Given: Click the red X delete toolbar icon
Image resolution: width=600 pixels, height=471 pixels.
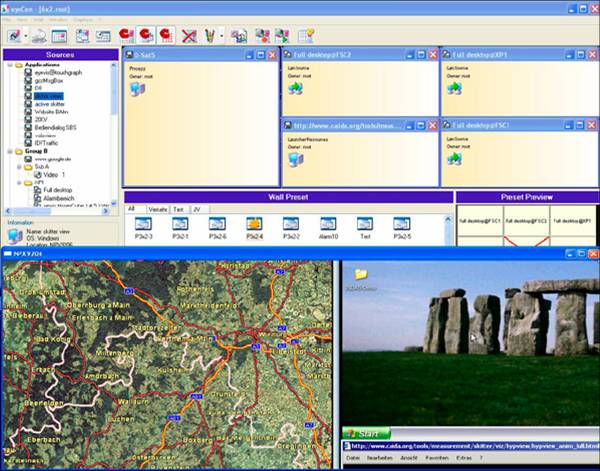Looking at the screenshot, I should point(189,36).
